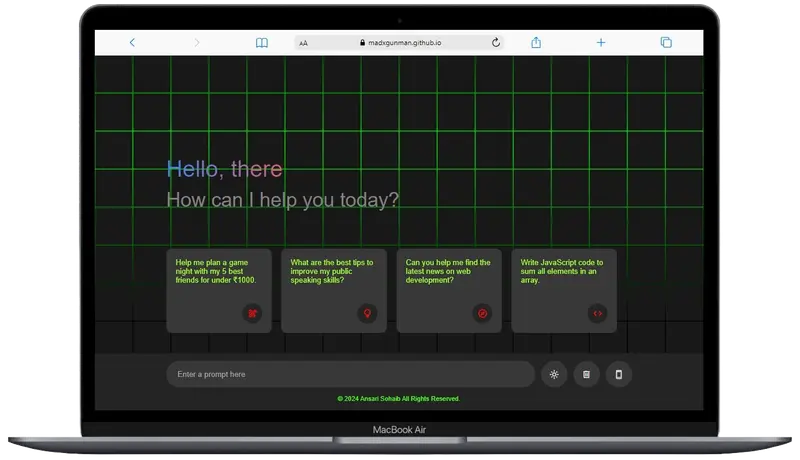This screenshot has height=460, width=800.
Task: Open the Safari share icon
Action: click(536, 42)
